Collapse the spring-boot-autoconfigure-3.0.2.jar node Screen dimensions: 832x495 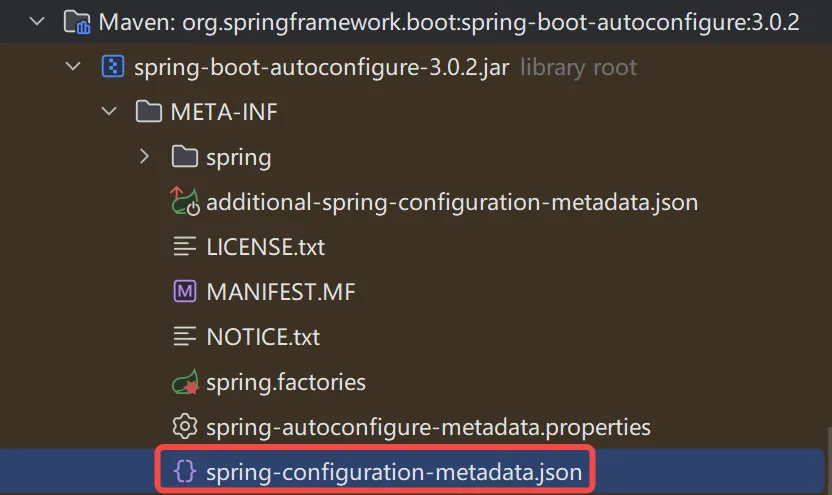[73, 67]
